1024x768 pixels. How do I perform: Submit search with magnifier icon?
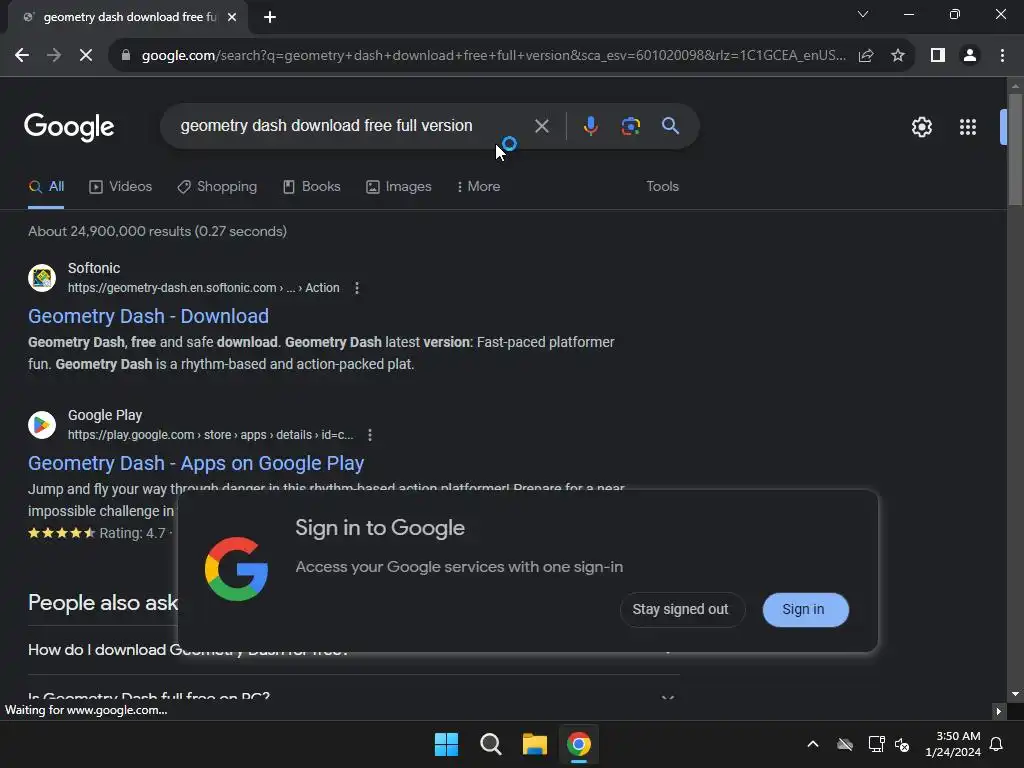coord(670,126)
